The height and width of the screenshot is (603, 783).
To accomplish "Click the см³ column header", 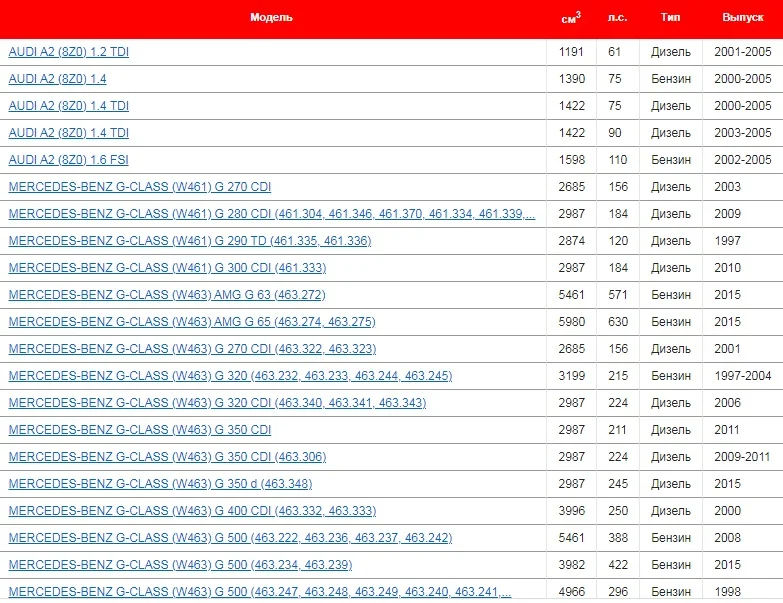I will (571, 17).
